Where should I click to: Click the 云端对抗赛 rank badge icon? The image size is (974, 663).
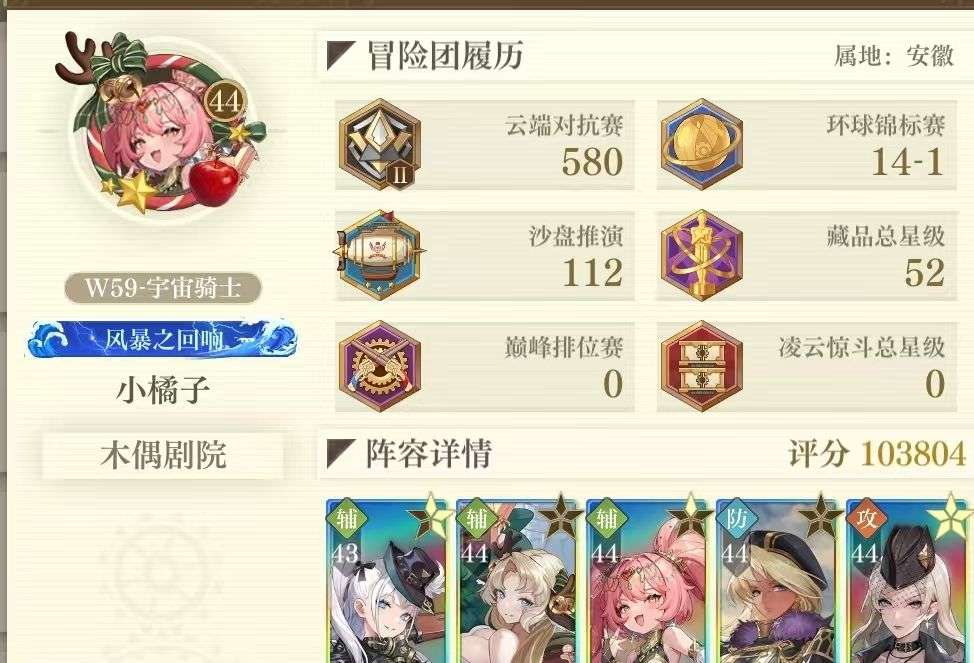pyautogui.click(x=380, y=144)
